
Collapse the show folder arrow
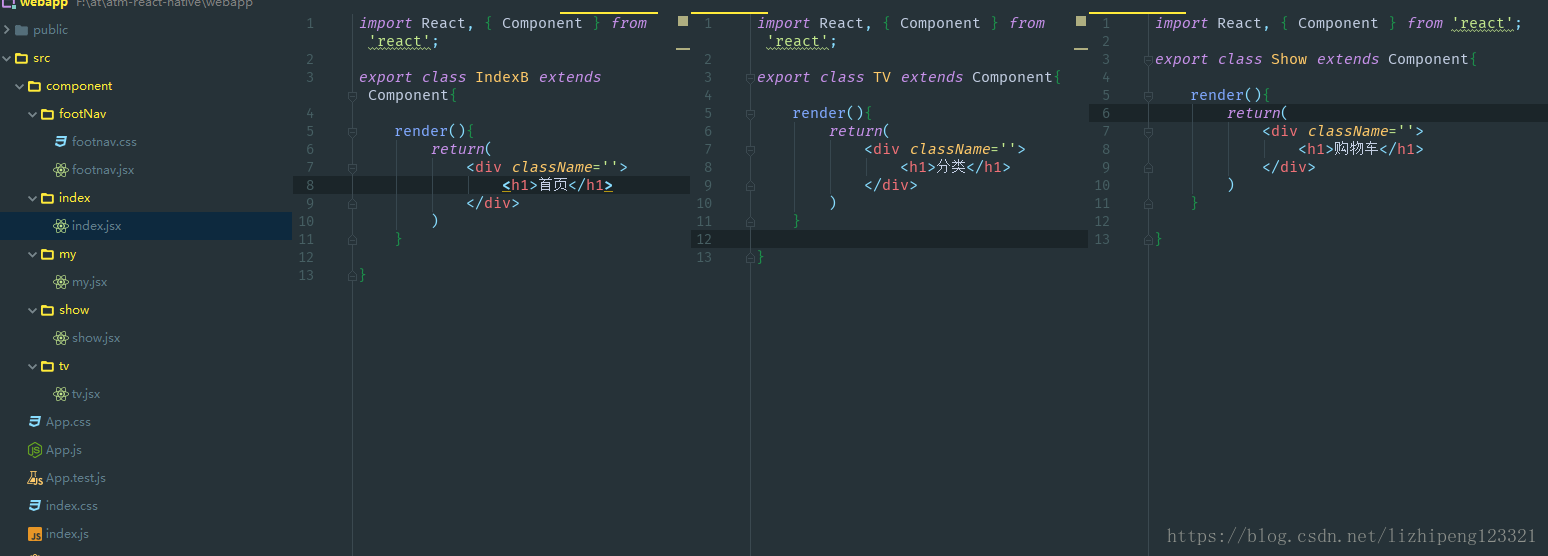coord(33,310)
